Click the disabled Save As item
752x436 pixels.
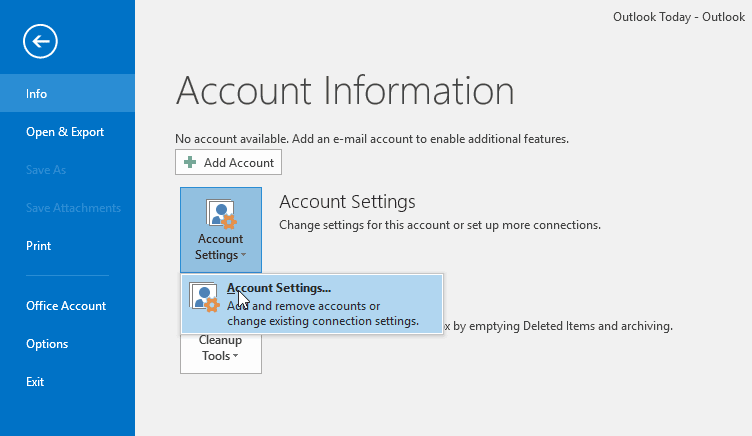(46, 170)
